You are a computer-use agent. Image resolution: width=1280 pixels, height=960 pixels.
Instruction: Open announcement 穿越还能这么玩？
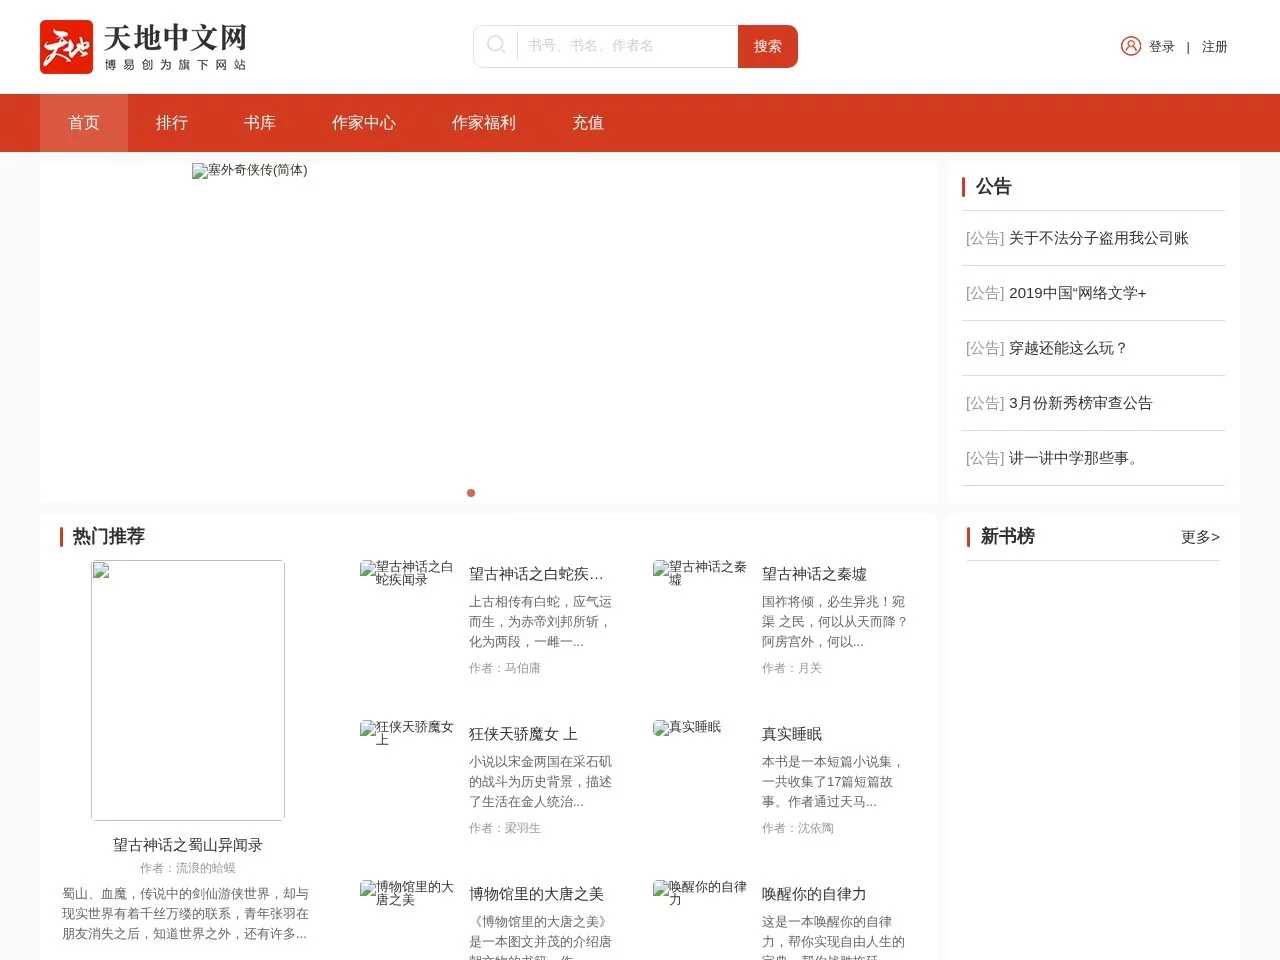pyautogui.click(x=1067, y=348)
